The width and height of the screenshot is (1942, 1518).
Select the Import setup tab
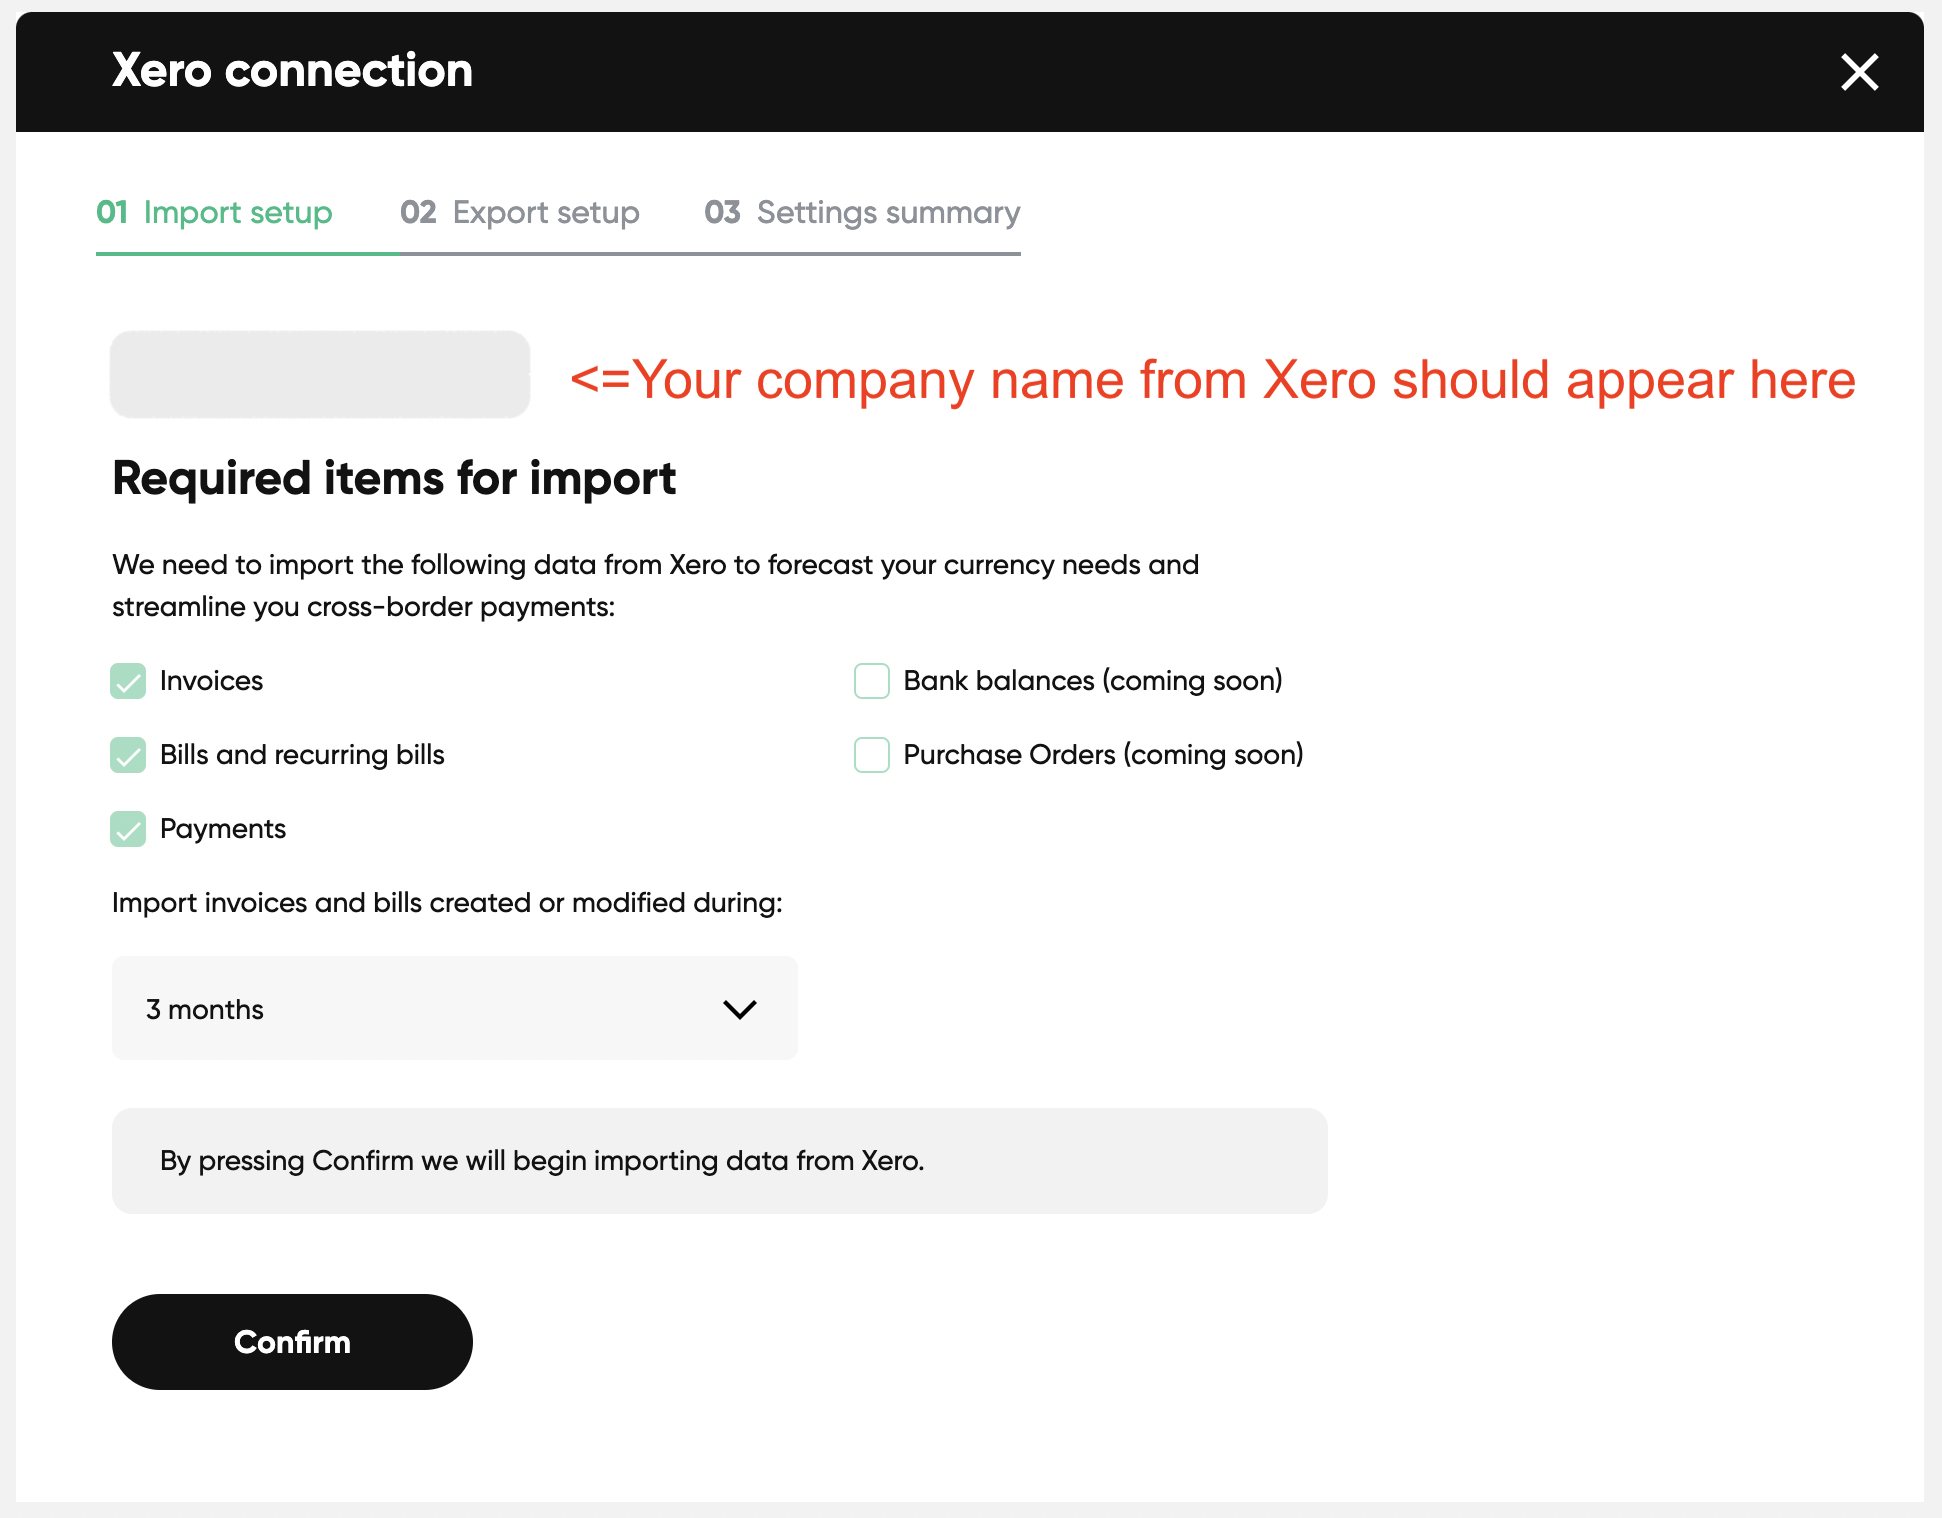click(x=214, y=212)
